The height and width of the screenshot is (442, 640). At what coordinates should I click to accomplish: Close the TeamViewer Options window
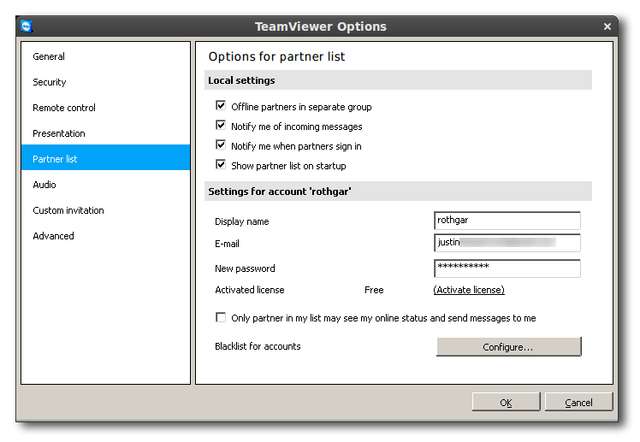608,25
